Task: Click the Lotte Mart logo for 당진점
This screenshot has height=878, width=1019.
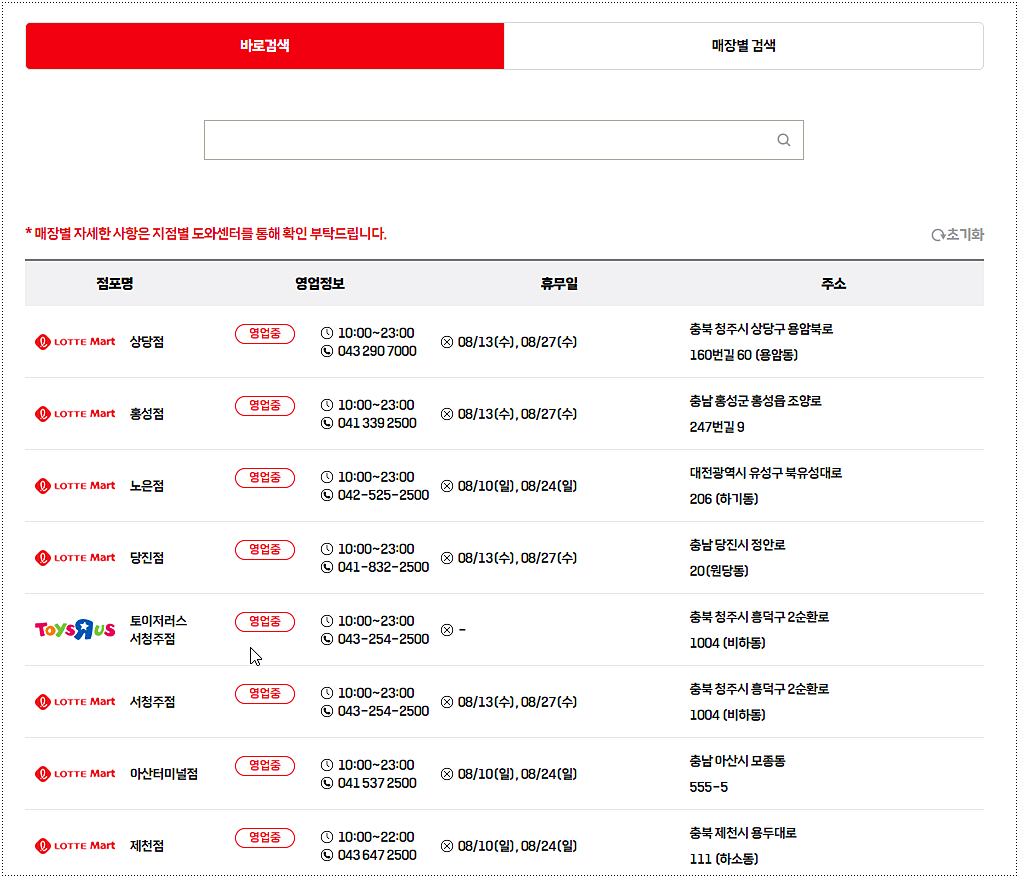Action: (x=75, y=558)
